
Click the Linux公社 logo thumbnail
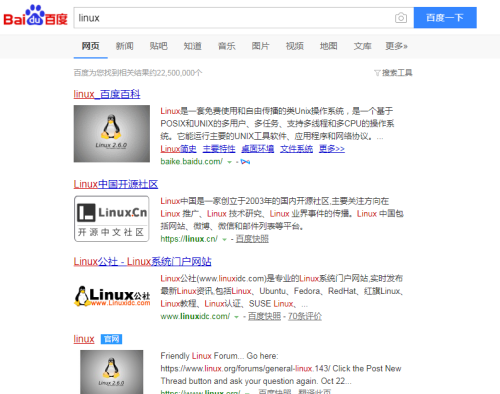112,296
